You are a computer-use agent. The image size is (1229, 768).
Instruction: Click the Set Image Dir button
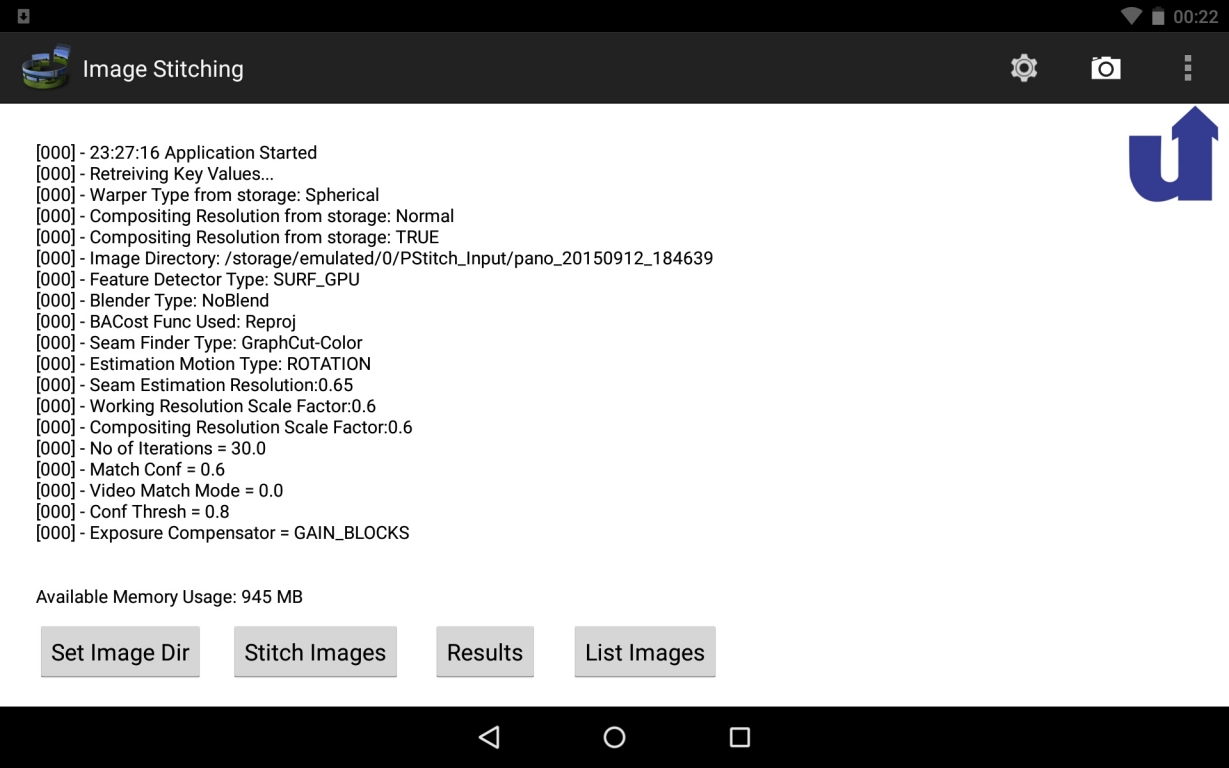120,652
